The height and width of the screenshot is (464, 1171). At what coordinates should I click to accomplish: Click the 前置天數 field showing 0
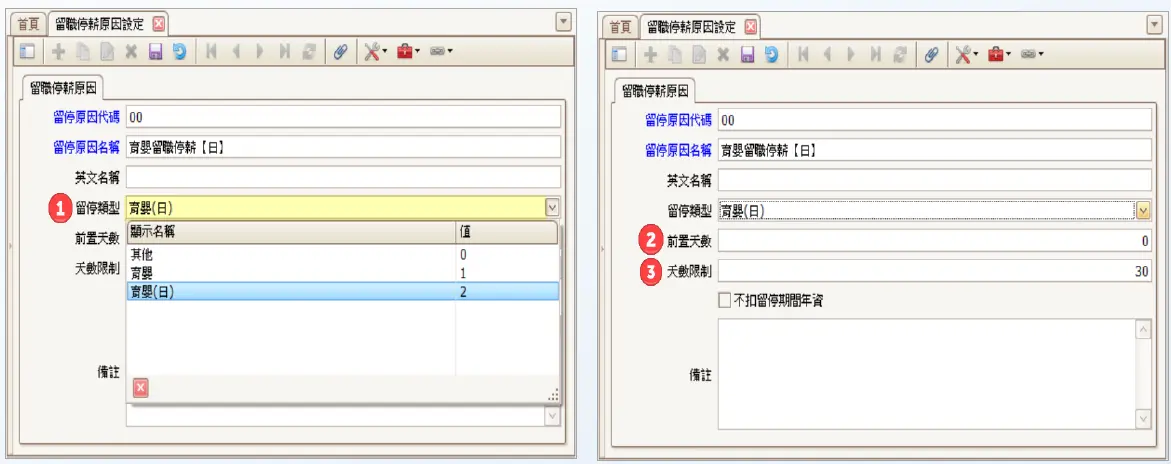(934, 241)
